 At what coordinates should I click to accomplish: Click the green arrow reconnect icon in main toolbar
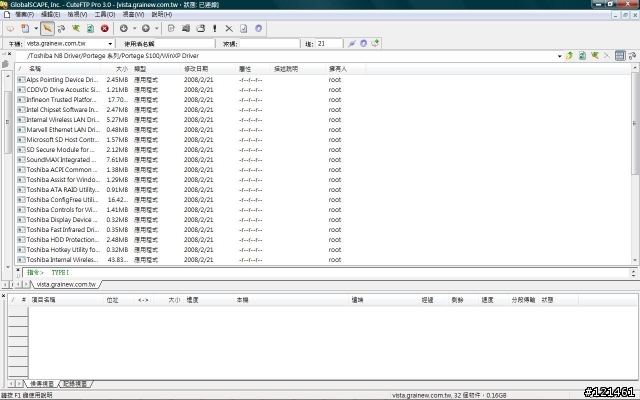click(76, 29)
